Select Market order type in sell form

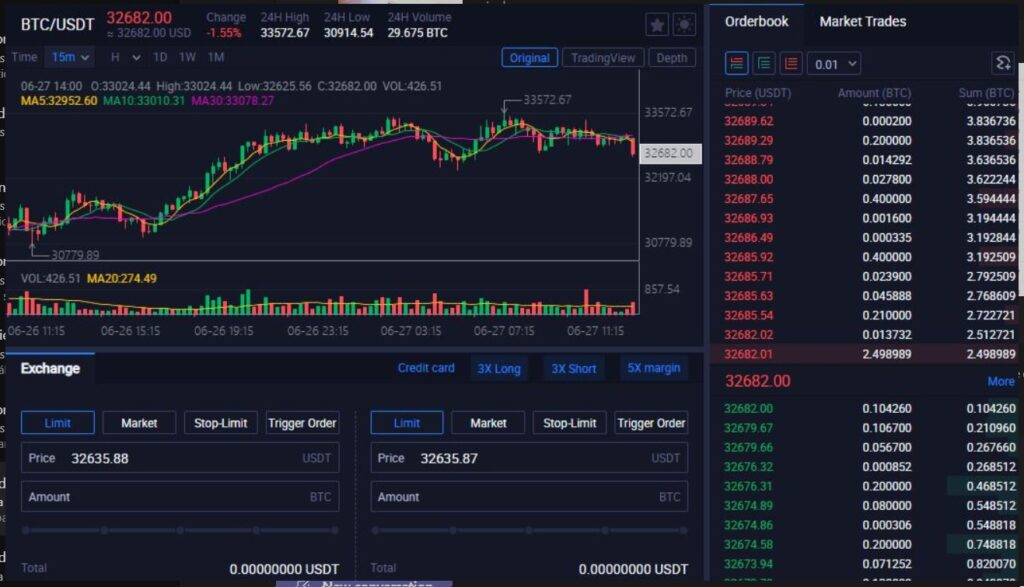pos(488,423)
